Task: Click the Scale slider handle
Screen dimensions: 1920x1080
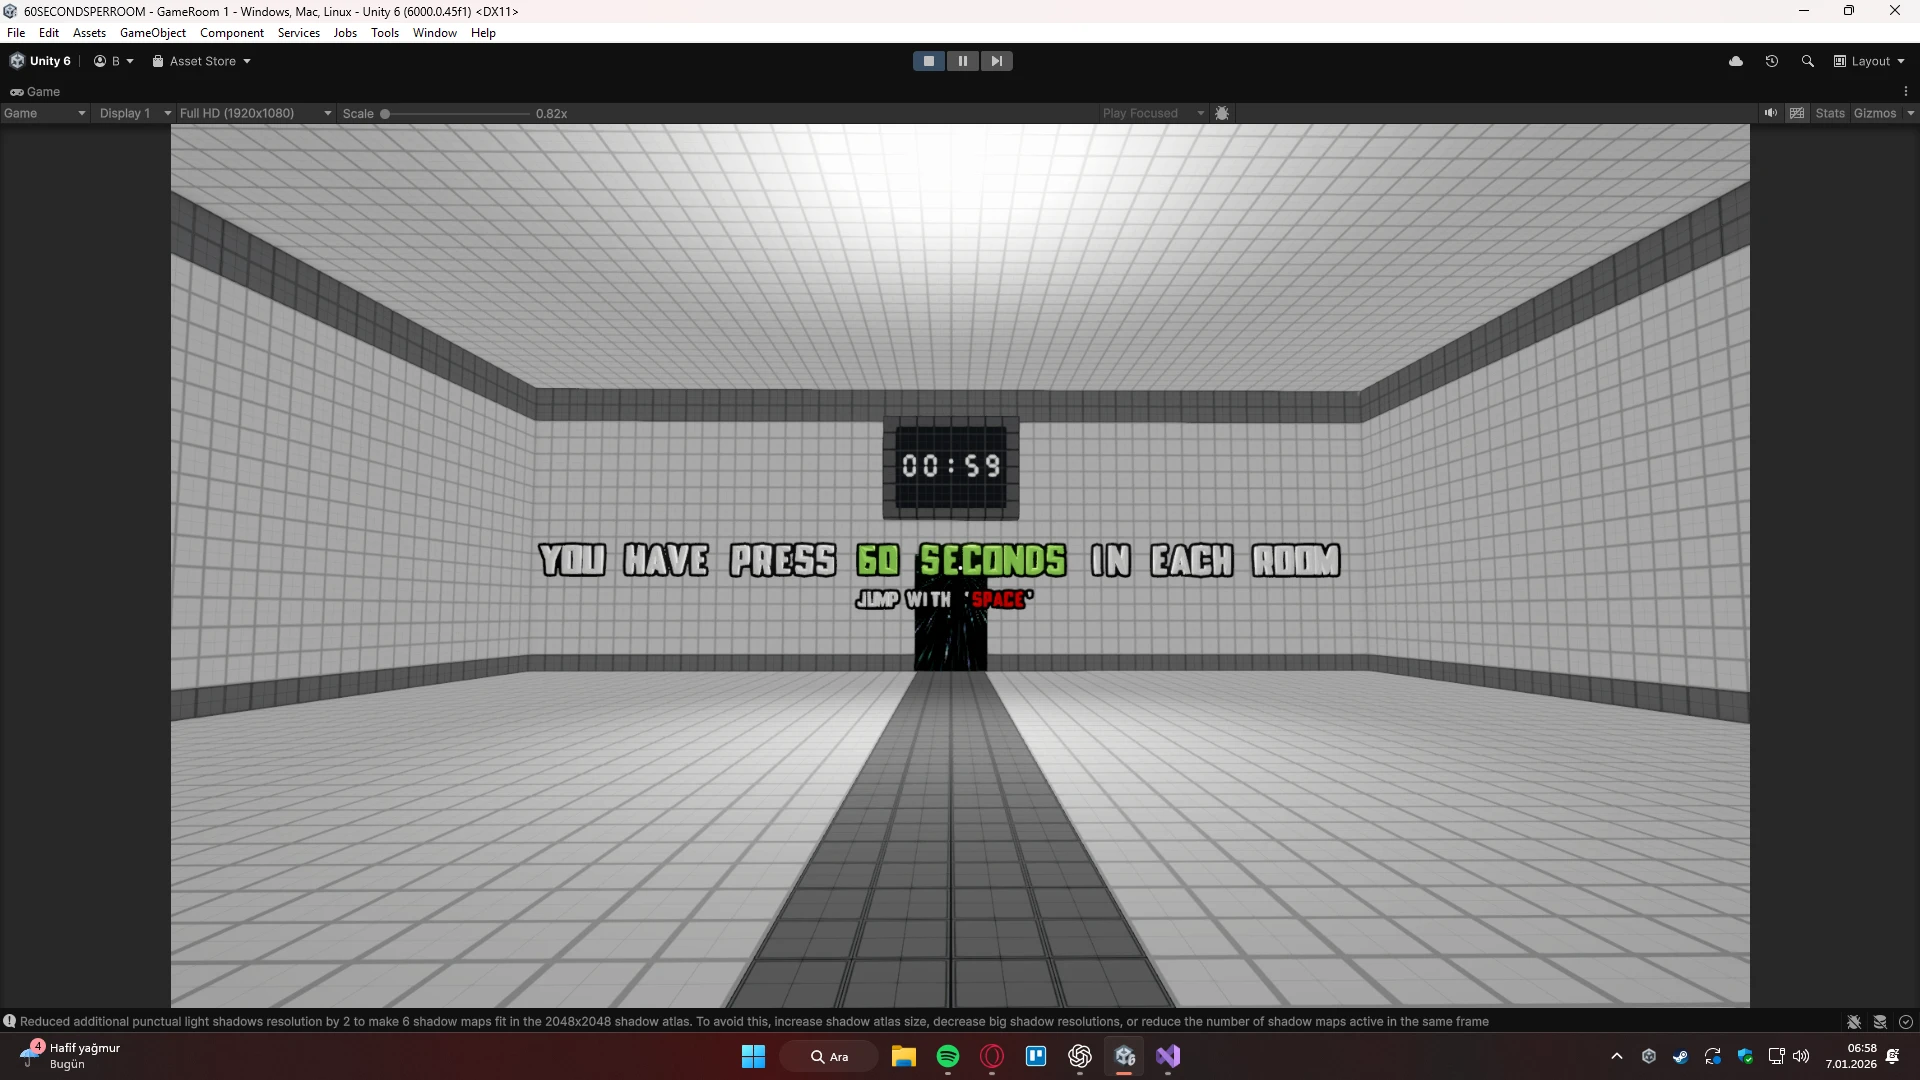Action: [385, 114]
